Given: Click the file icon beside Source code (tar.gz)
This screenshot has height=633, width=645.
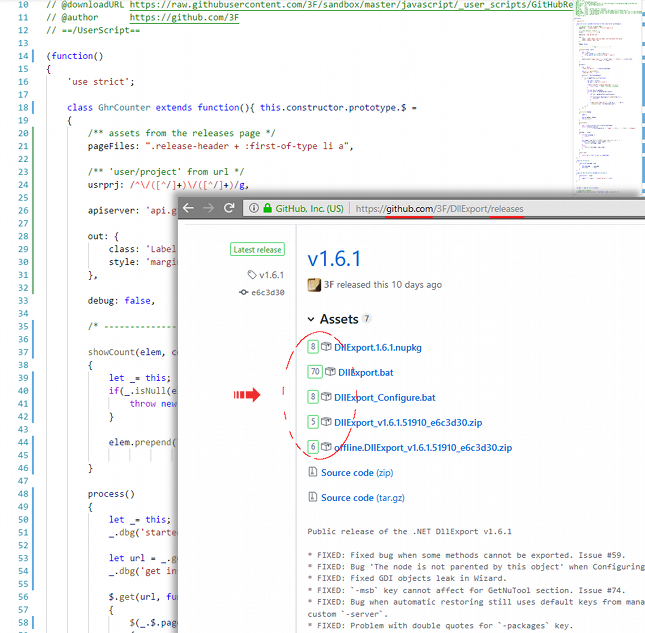Looking at the screenshot, I should [313, 497].
